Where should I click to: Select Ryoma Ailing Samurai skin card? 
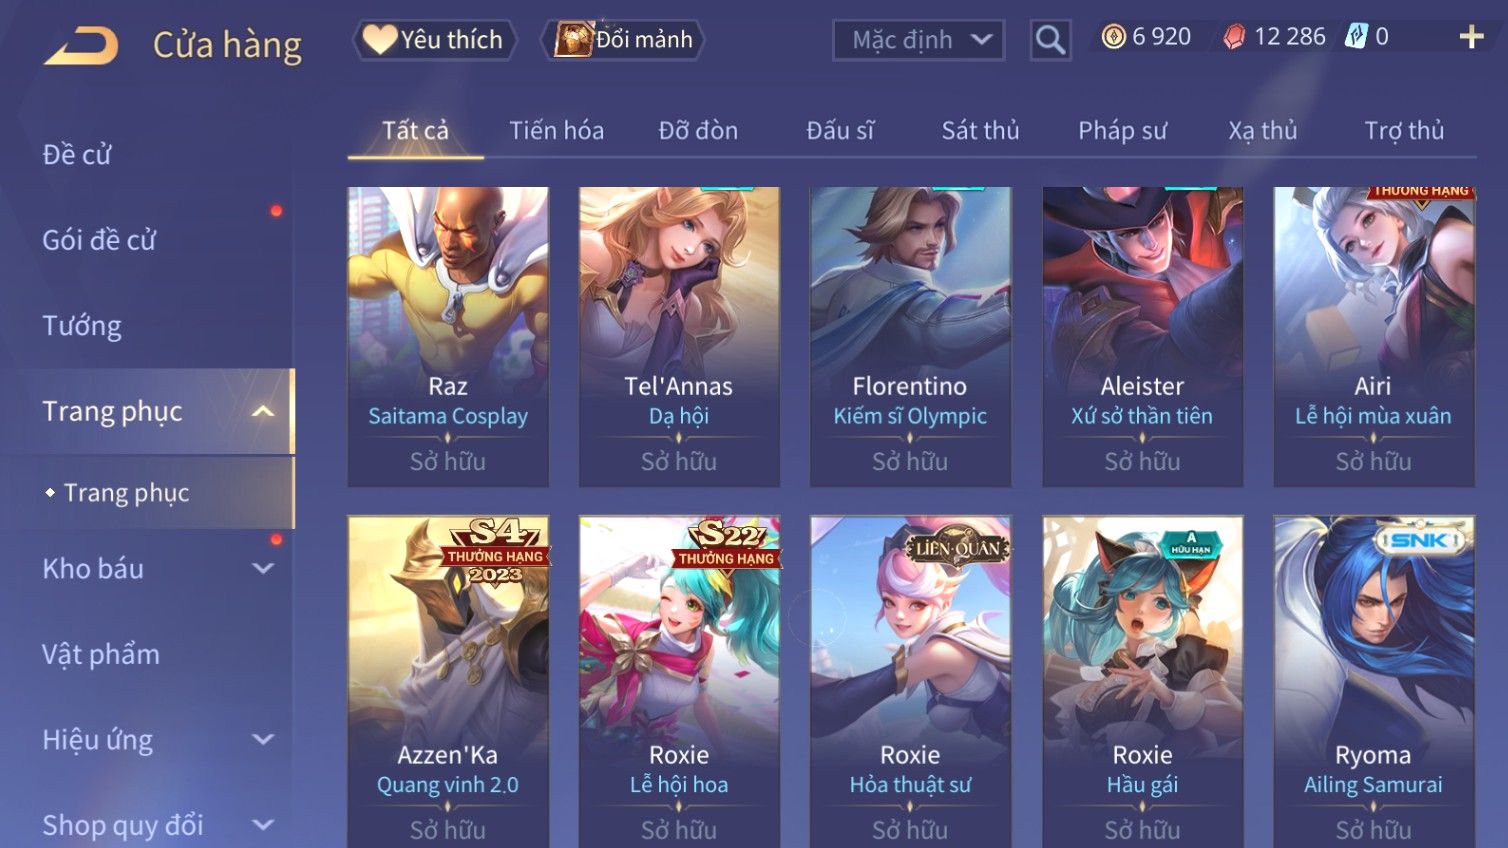pos(1374,682)
